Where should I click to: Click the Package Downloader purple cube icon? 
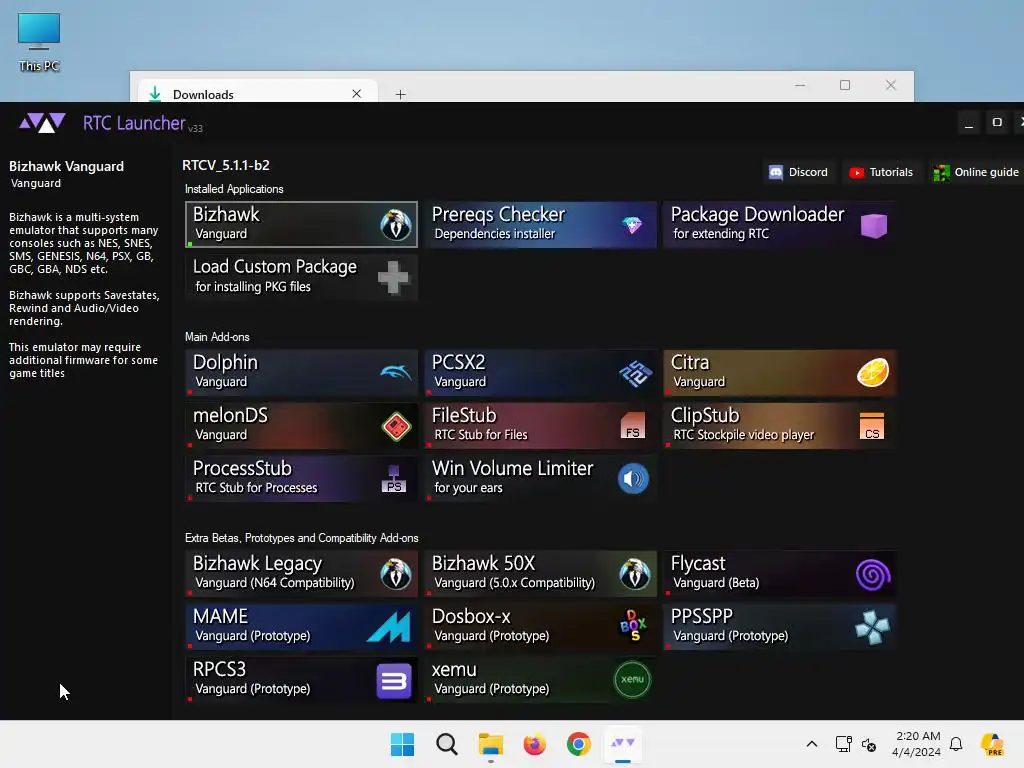pos(874,225)
